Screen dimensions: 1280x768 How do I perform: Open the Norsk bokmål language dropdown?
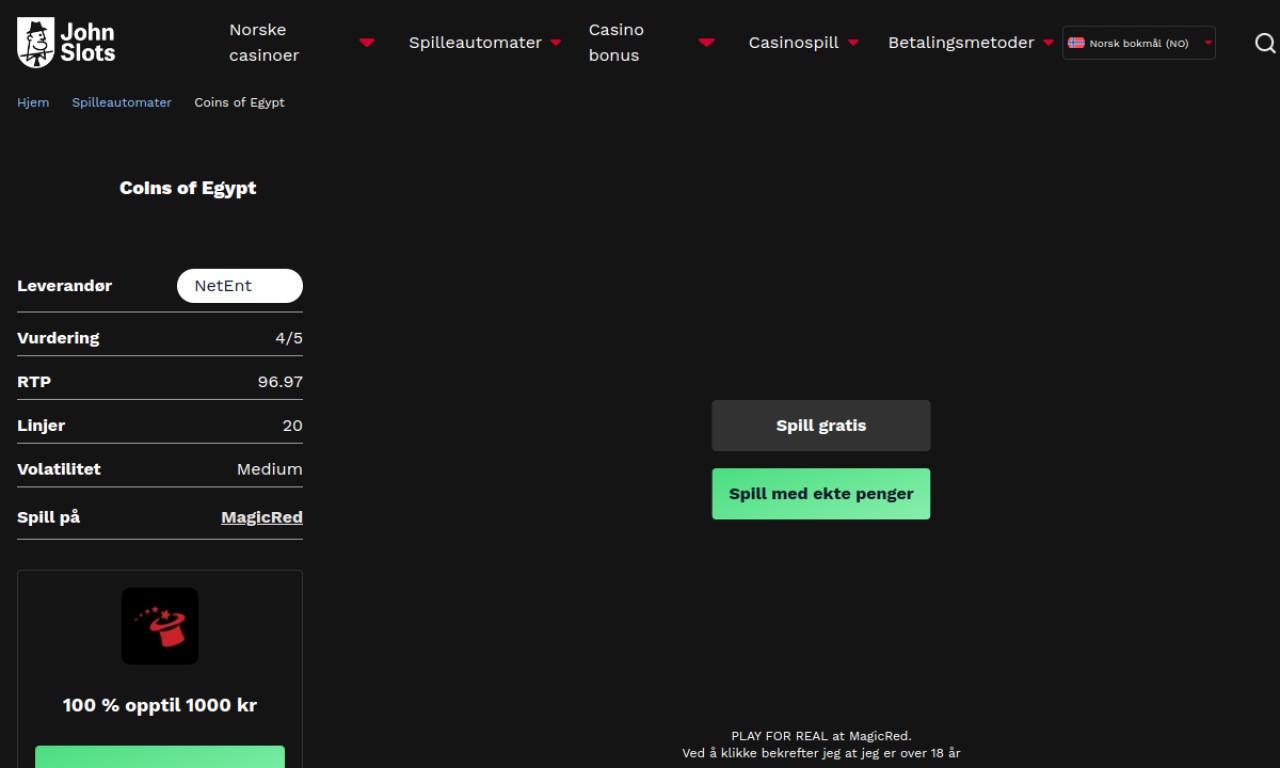point(1139,43)
